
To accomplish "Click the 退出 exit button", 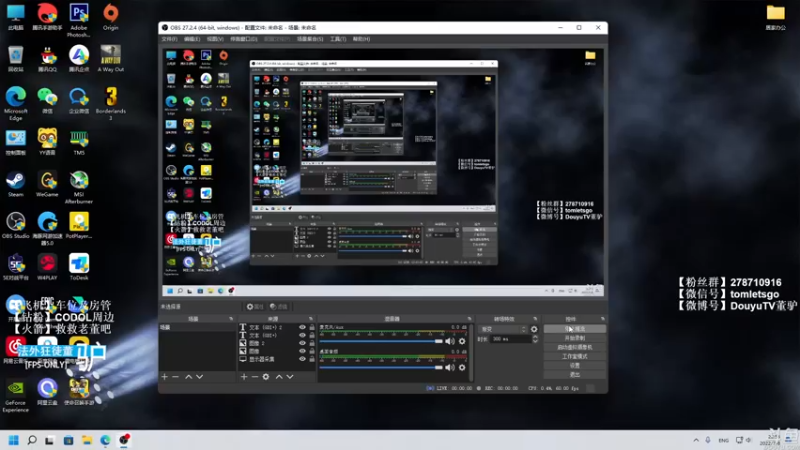I will (x=574, y=374).
